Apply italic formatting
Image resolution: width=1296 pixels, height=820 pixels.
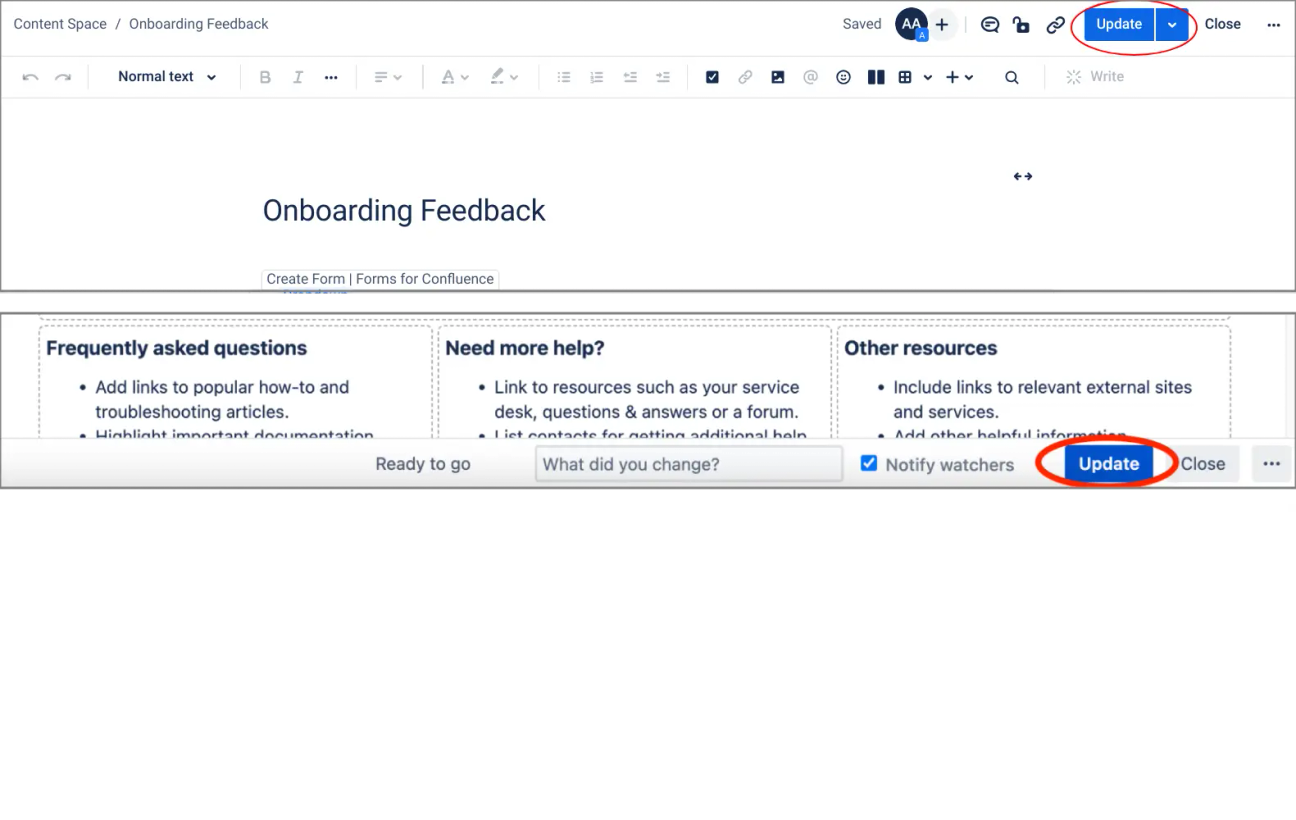(x=297, y=76)
